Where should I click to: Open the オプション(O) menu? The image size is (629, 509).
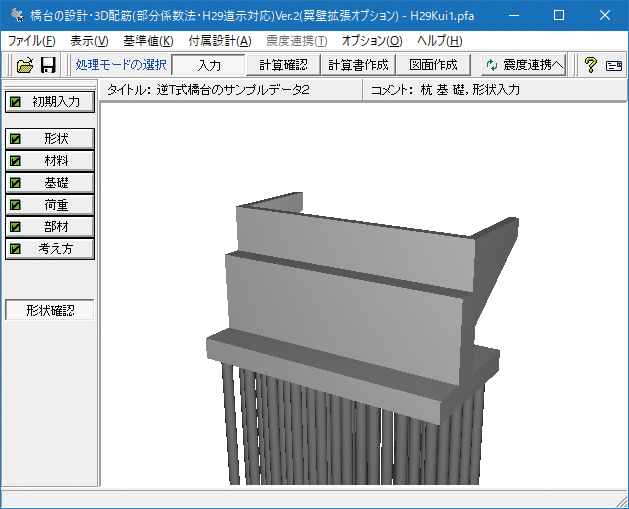372,41
